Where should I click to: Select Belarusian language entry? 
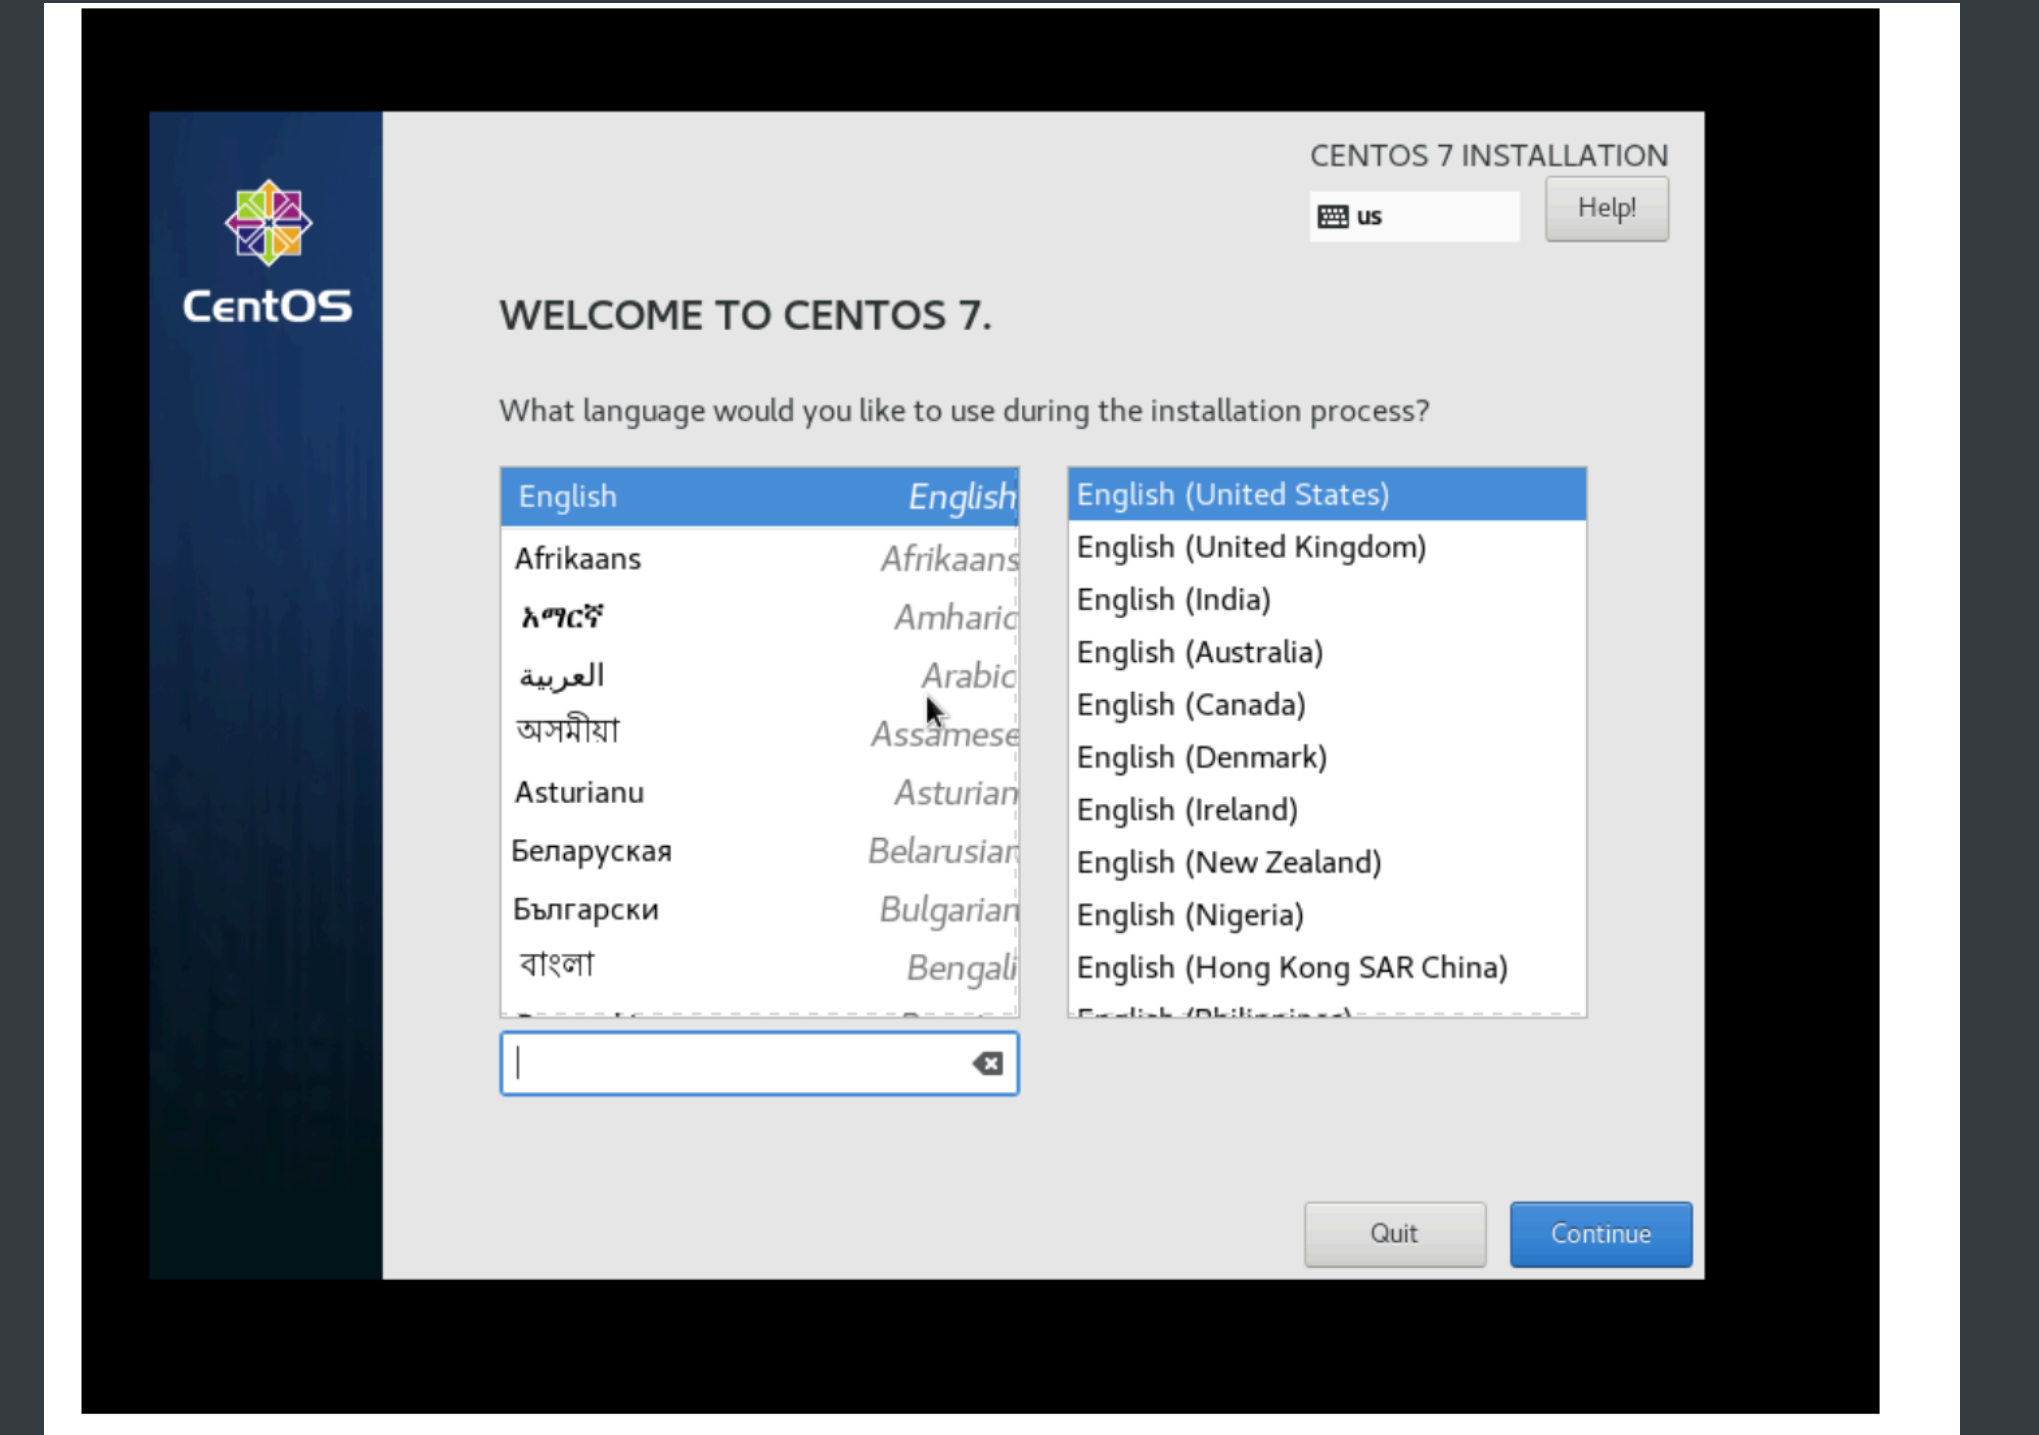click(759, 851)
